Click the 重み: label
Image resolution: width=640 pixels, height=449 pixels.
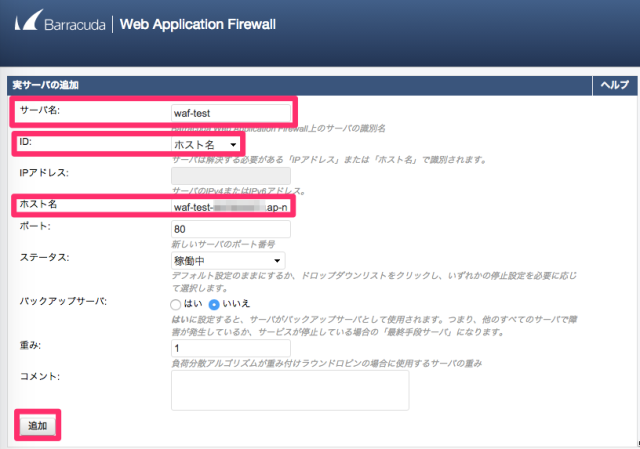(30, 345)
